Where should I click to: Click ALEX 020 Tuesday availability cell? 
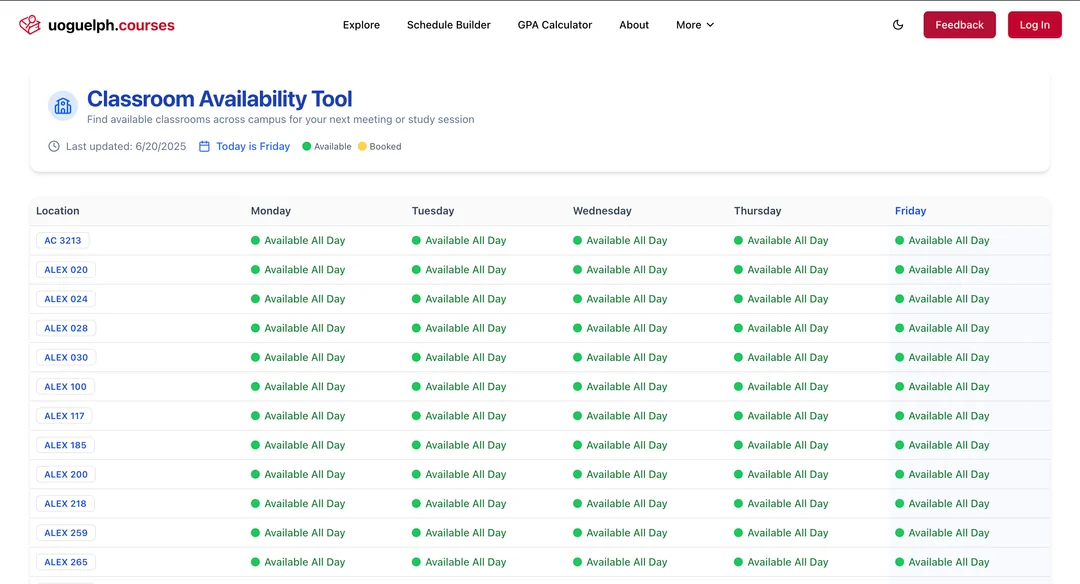[x=459, y=269]
